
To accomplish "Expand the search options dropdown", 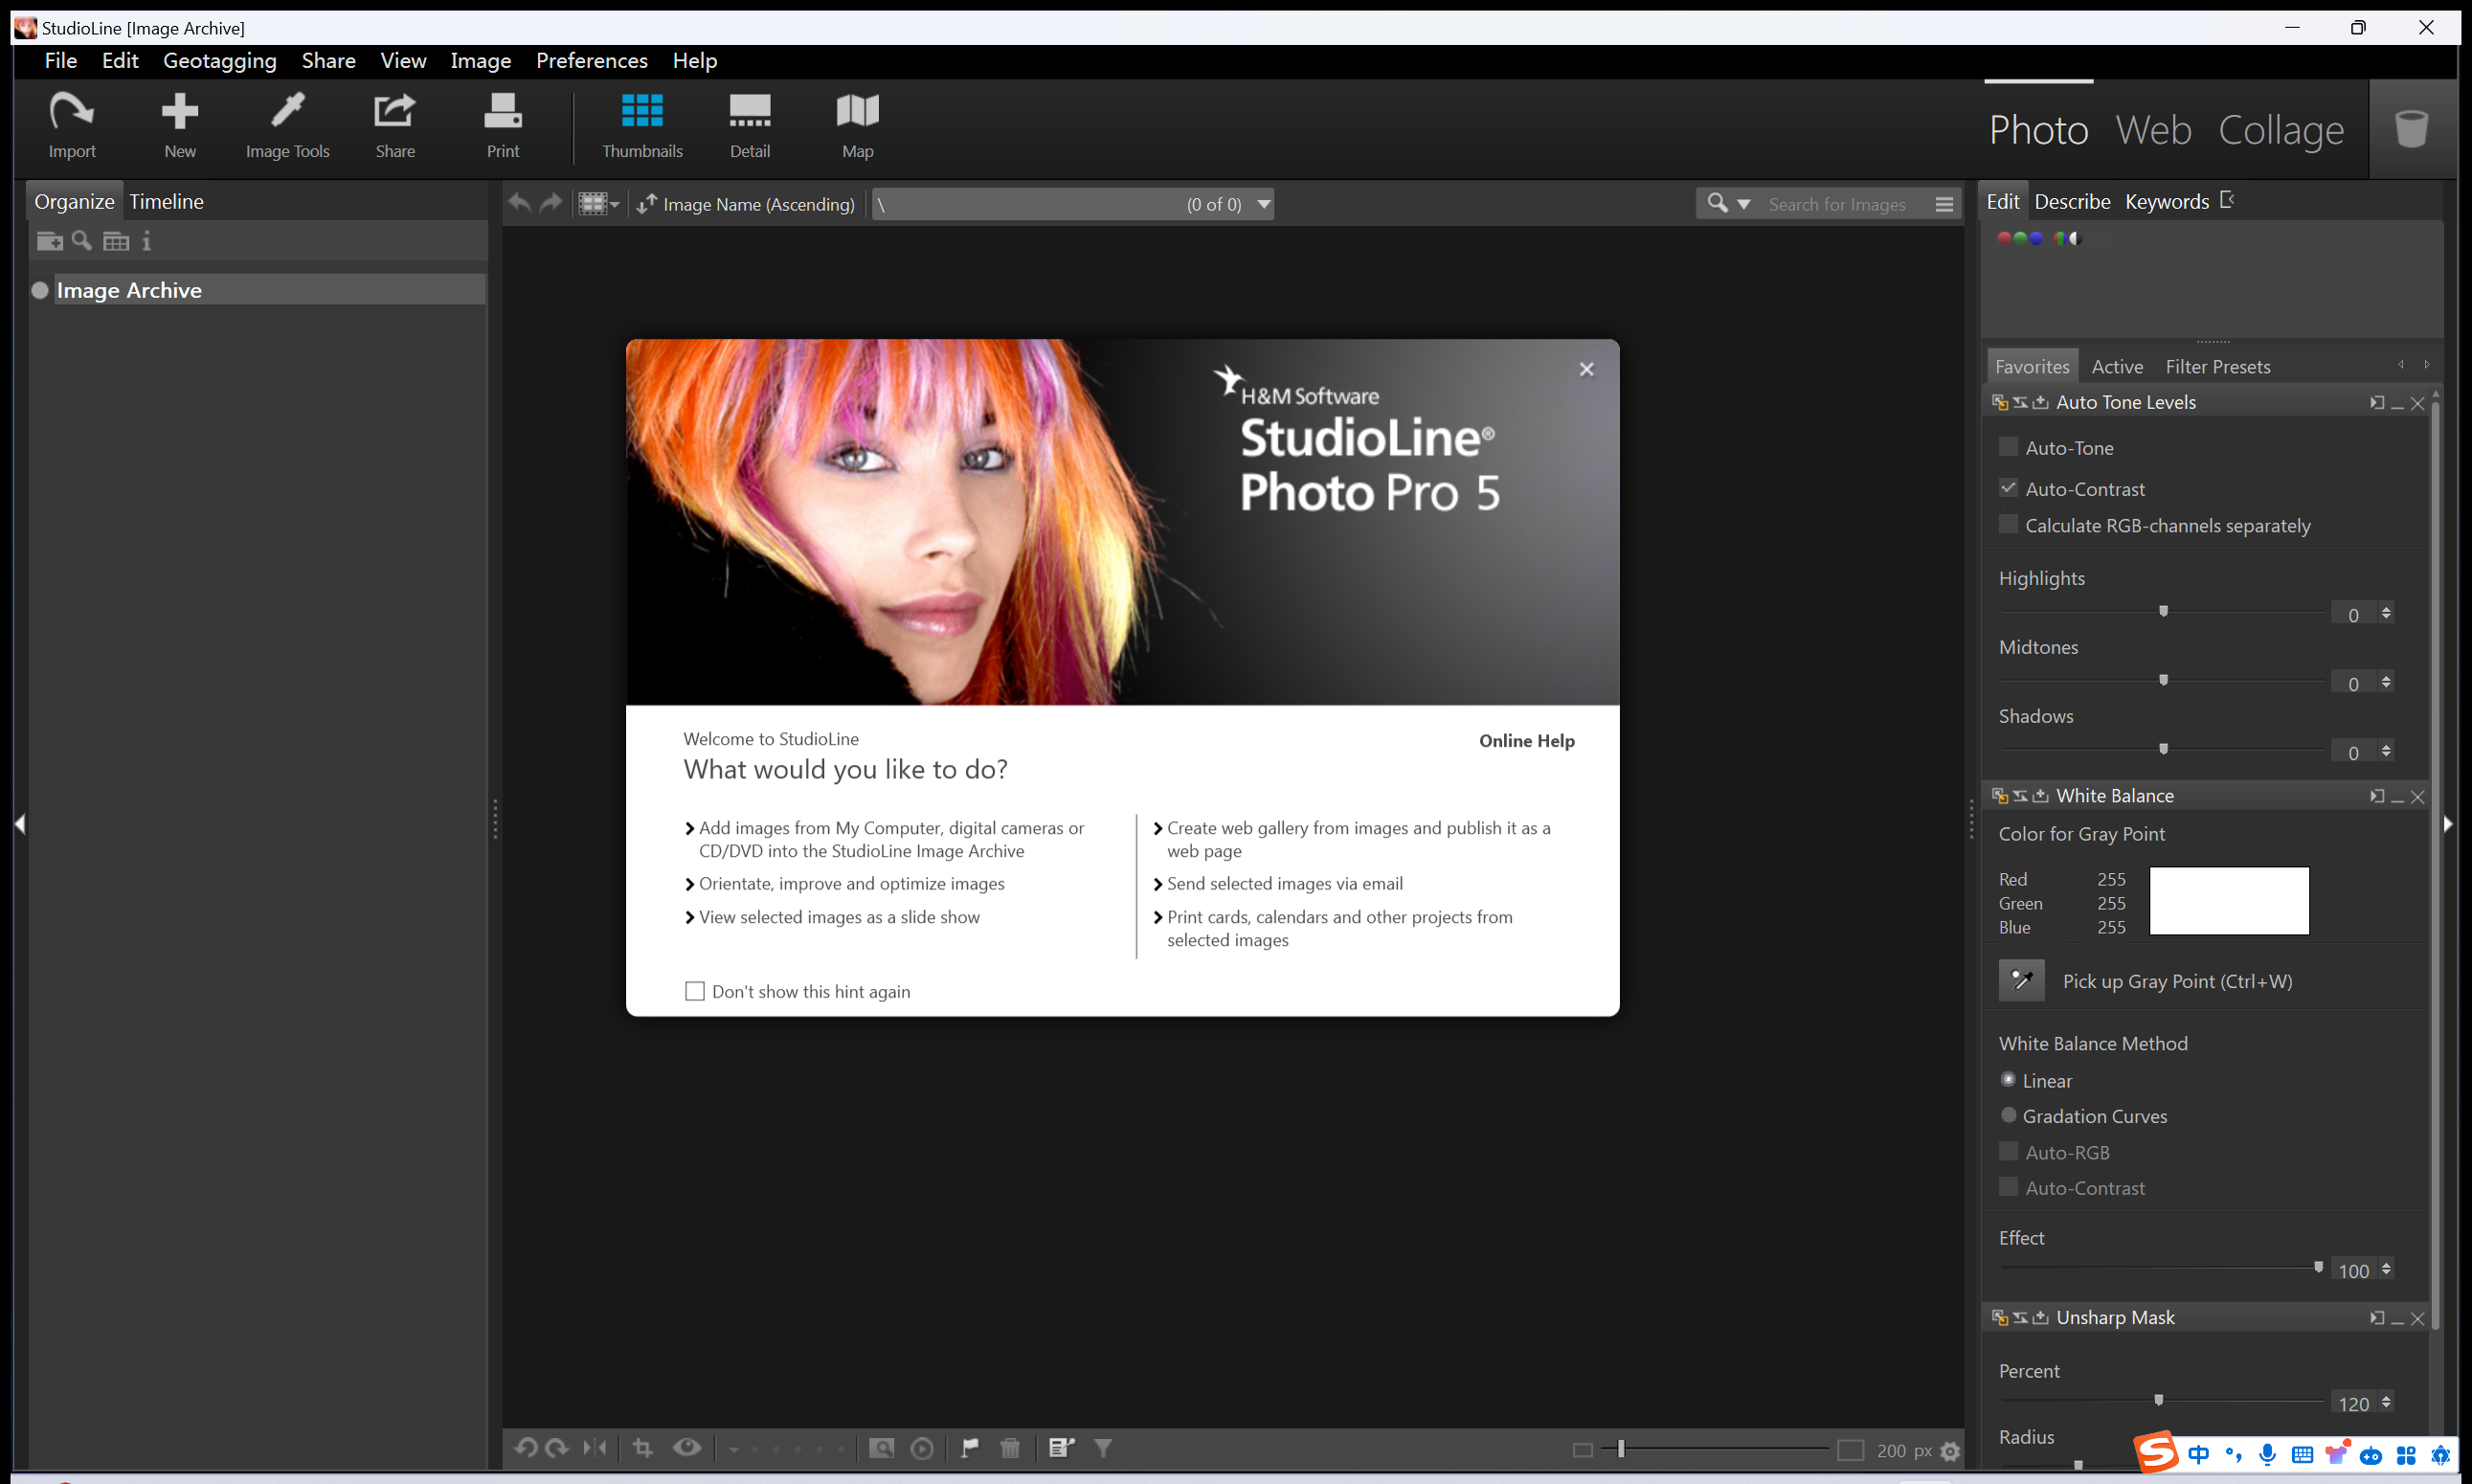I will tap(1743, 204).
